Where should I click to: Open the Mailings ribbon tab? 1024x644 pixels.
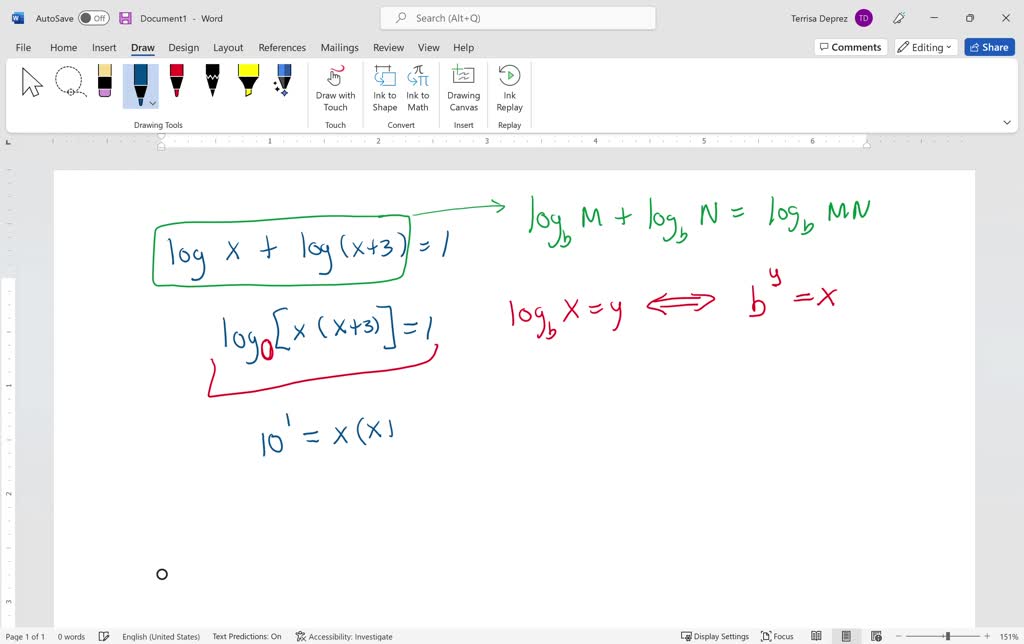[339, 47]
